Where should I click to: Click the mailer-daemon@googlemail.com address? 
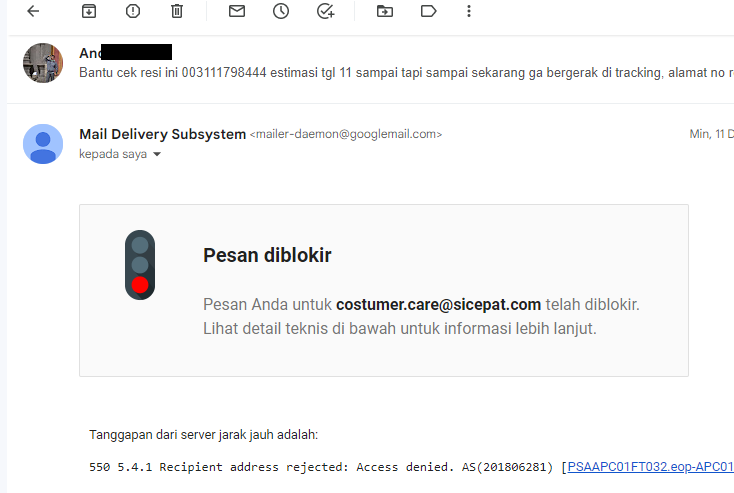click(x=346, y=134)
